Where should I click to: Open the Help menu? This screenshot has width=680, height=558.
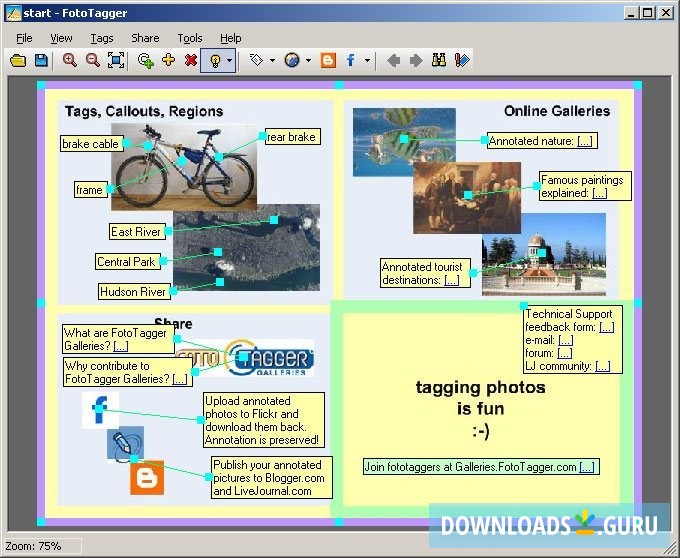pos(231,38)
